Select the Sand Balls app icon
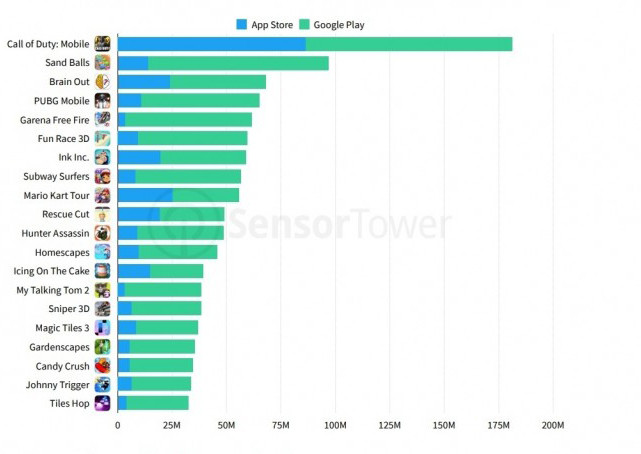 click(102, 63)
